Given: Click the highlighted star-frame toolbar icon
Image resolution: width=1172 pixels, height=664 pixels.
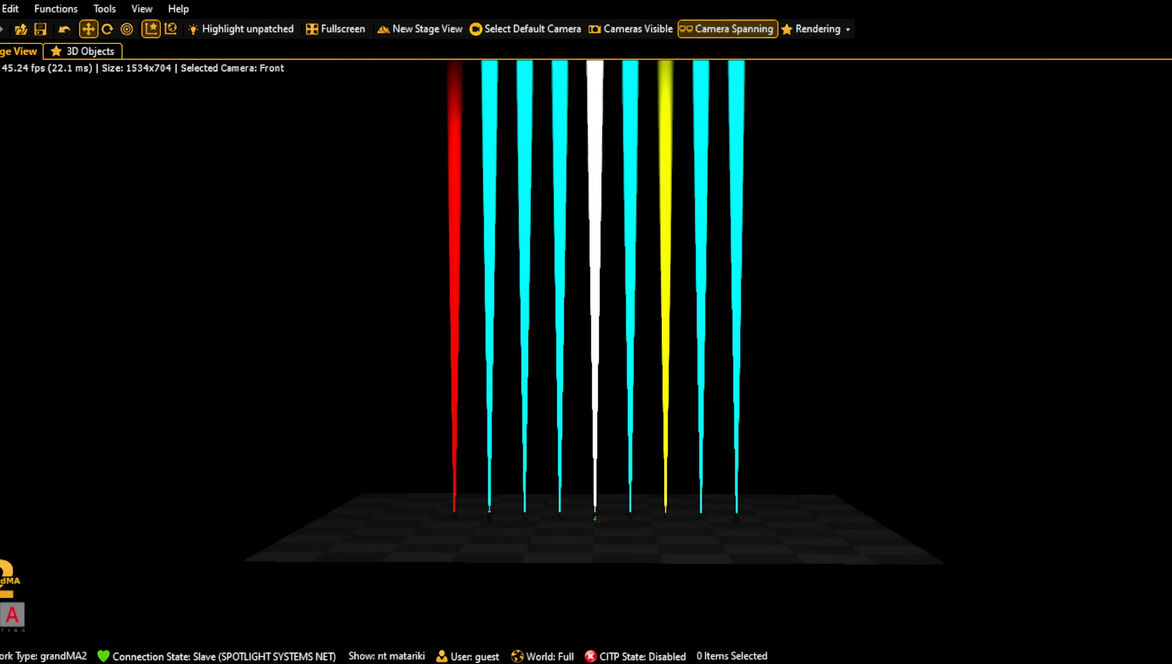Looking at the screenshot, I should pos(151,29).
